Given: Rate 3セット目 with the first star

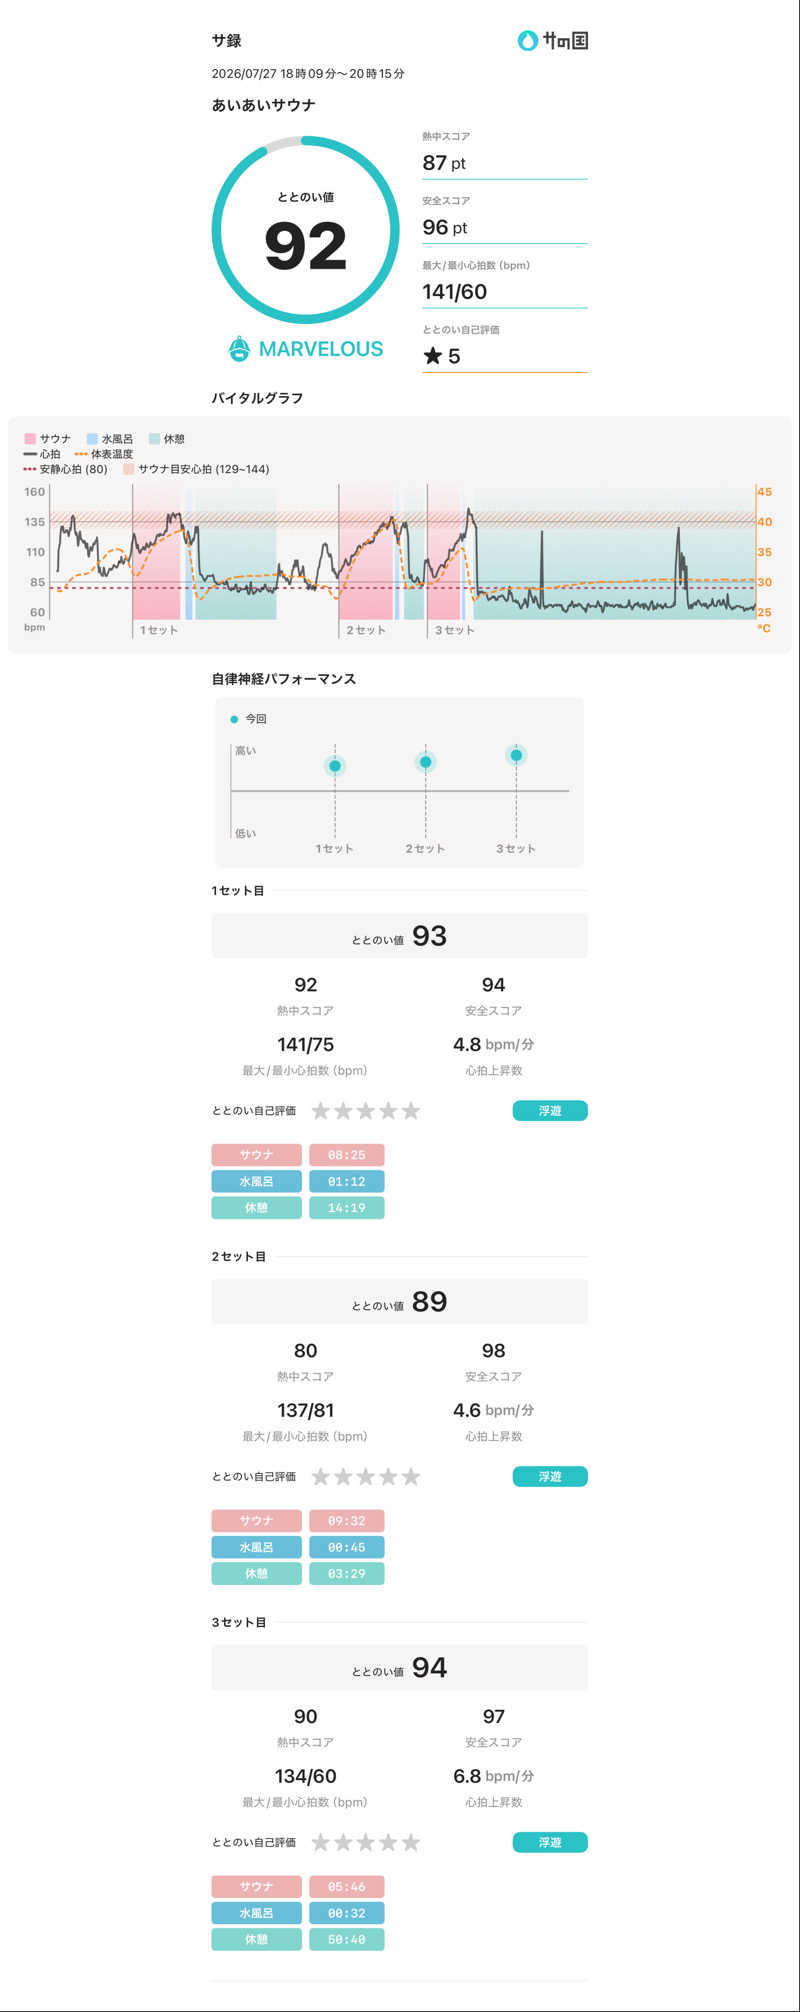Looking at the screenshot, I should pyautogui.click(x=321, y=1843).
